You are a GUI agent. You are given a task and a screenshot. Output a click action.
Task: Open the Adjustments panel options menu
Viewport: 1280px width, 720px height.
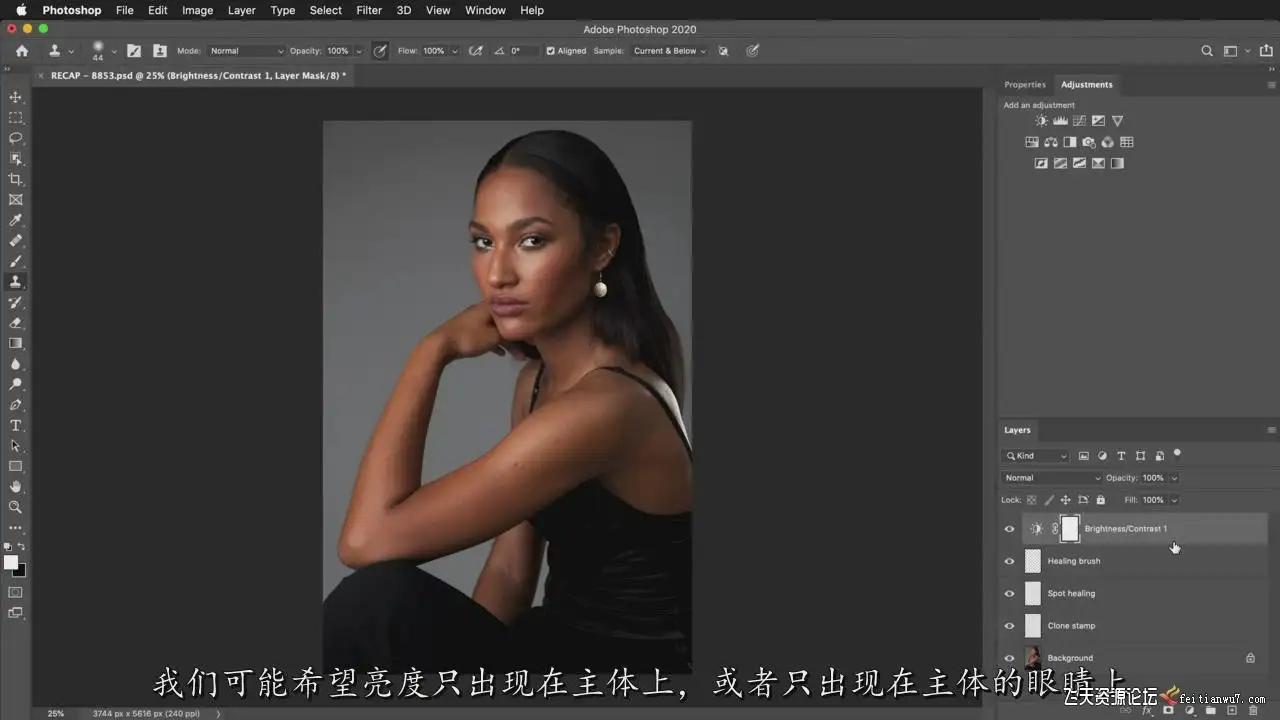(1271, 85)
